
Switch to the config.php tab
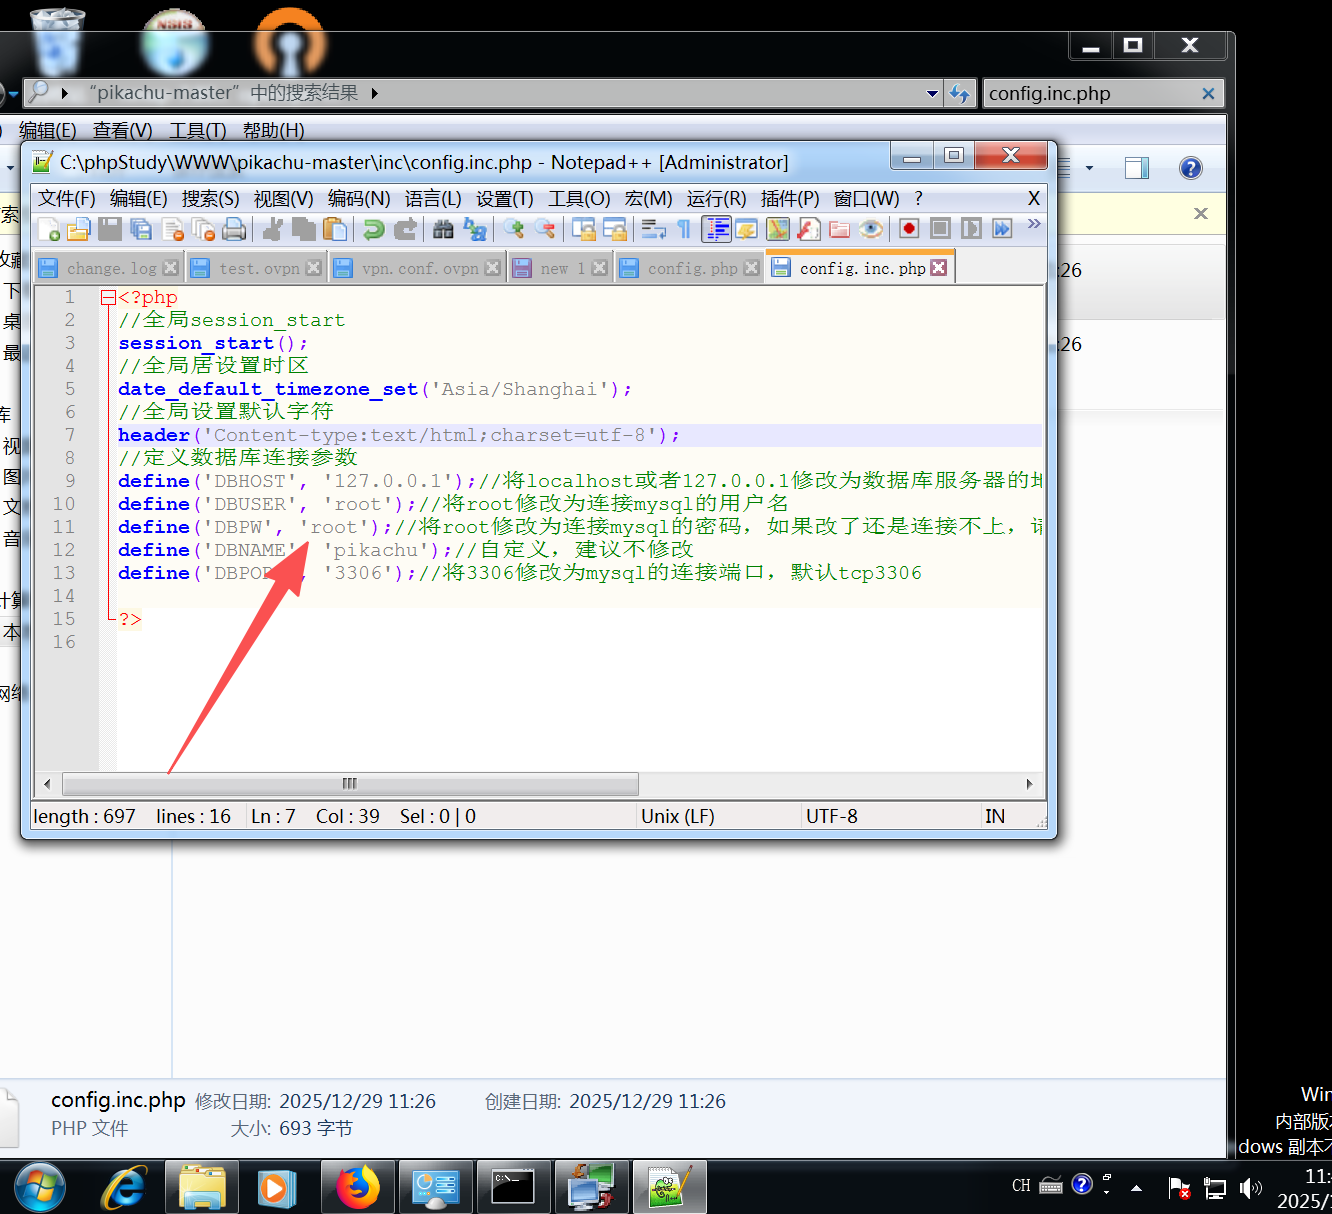point(689,268)
